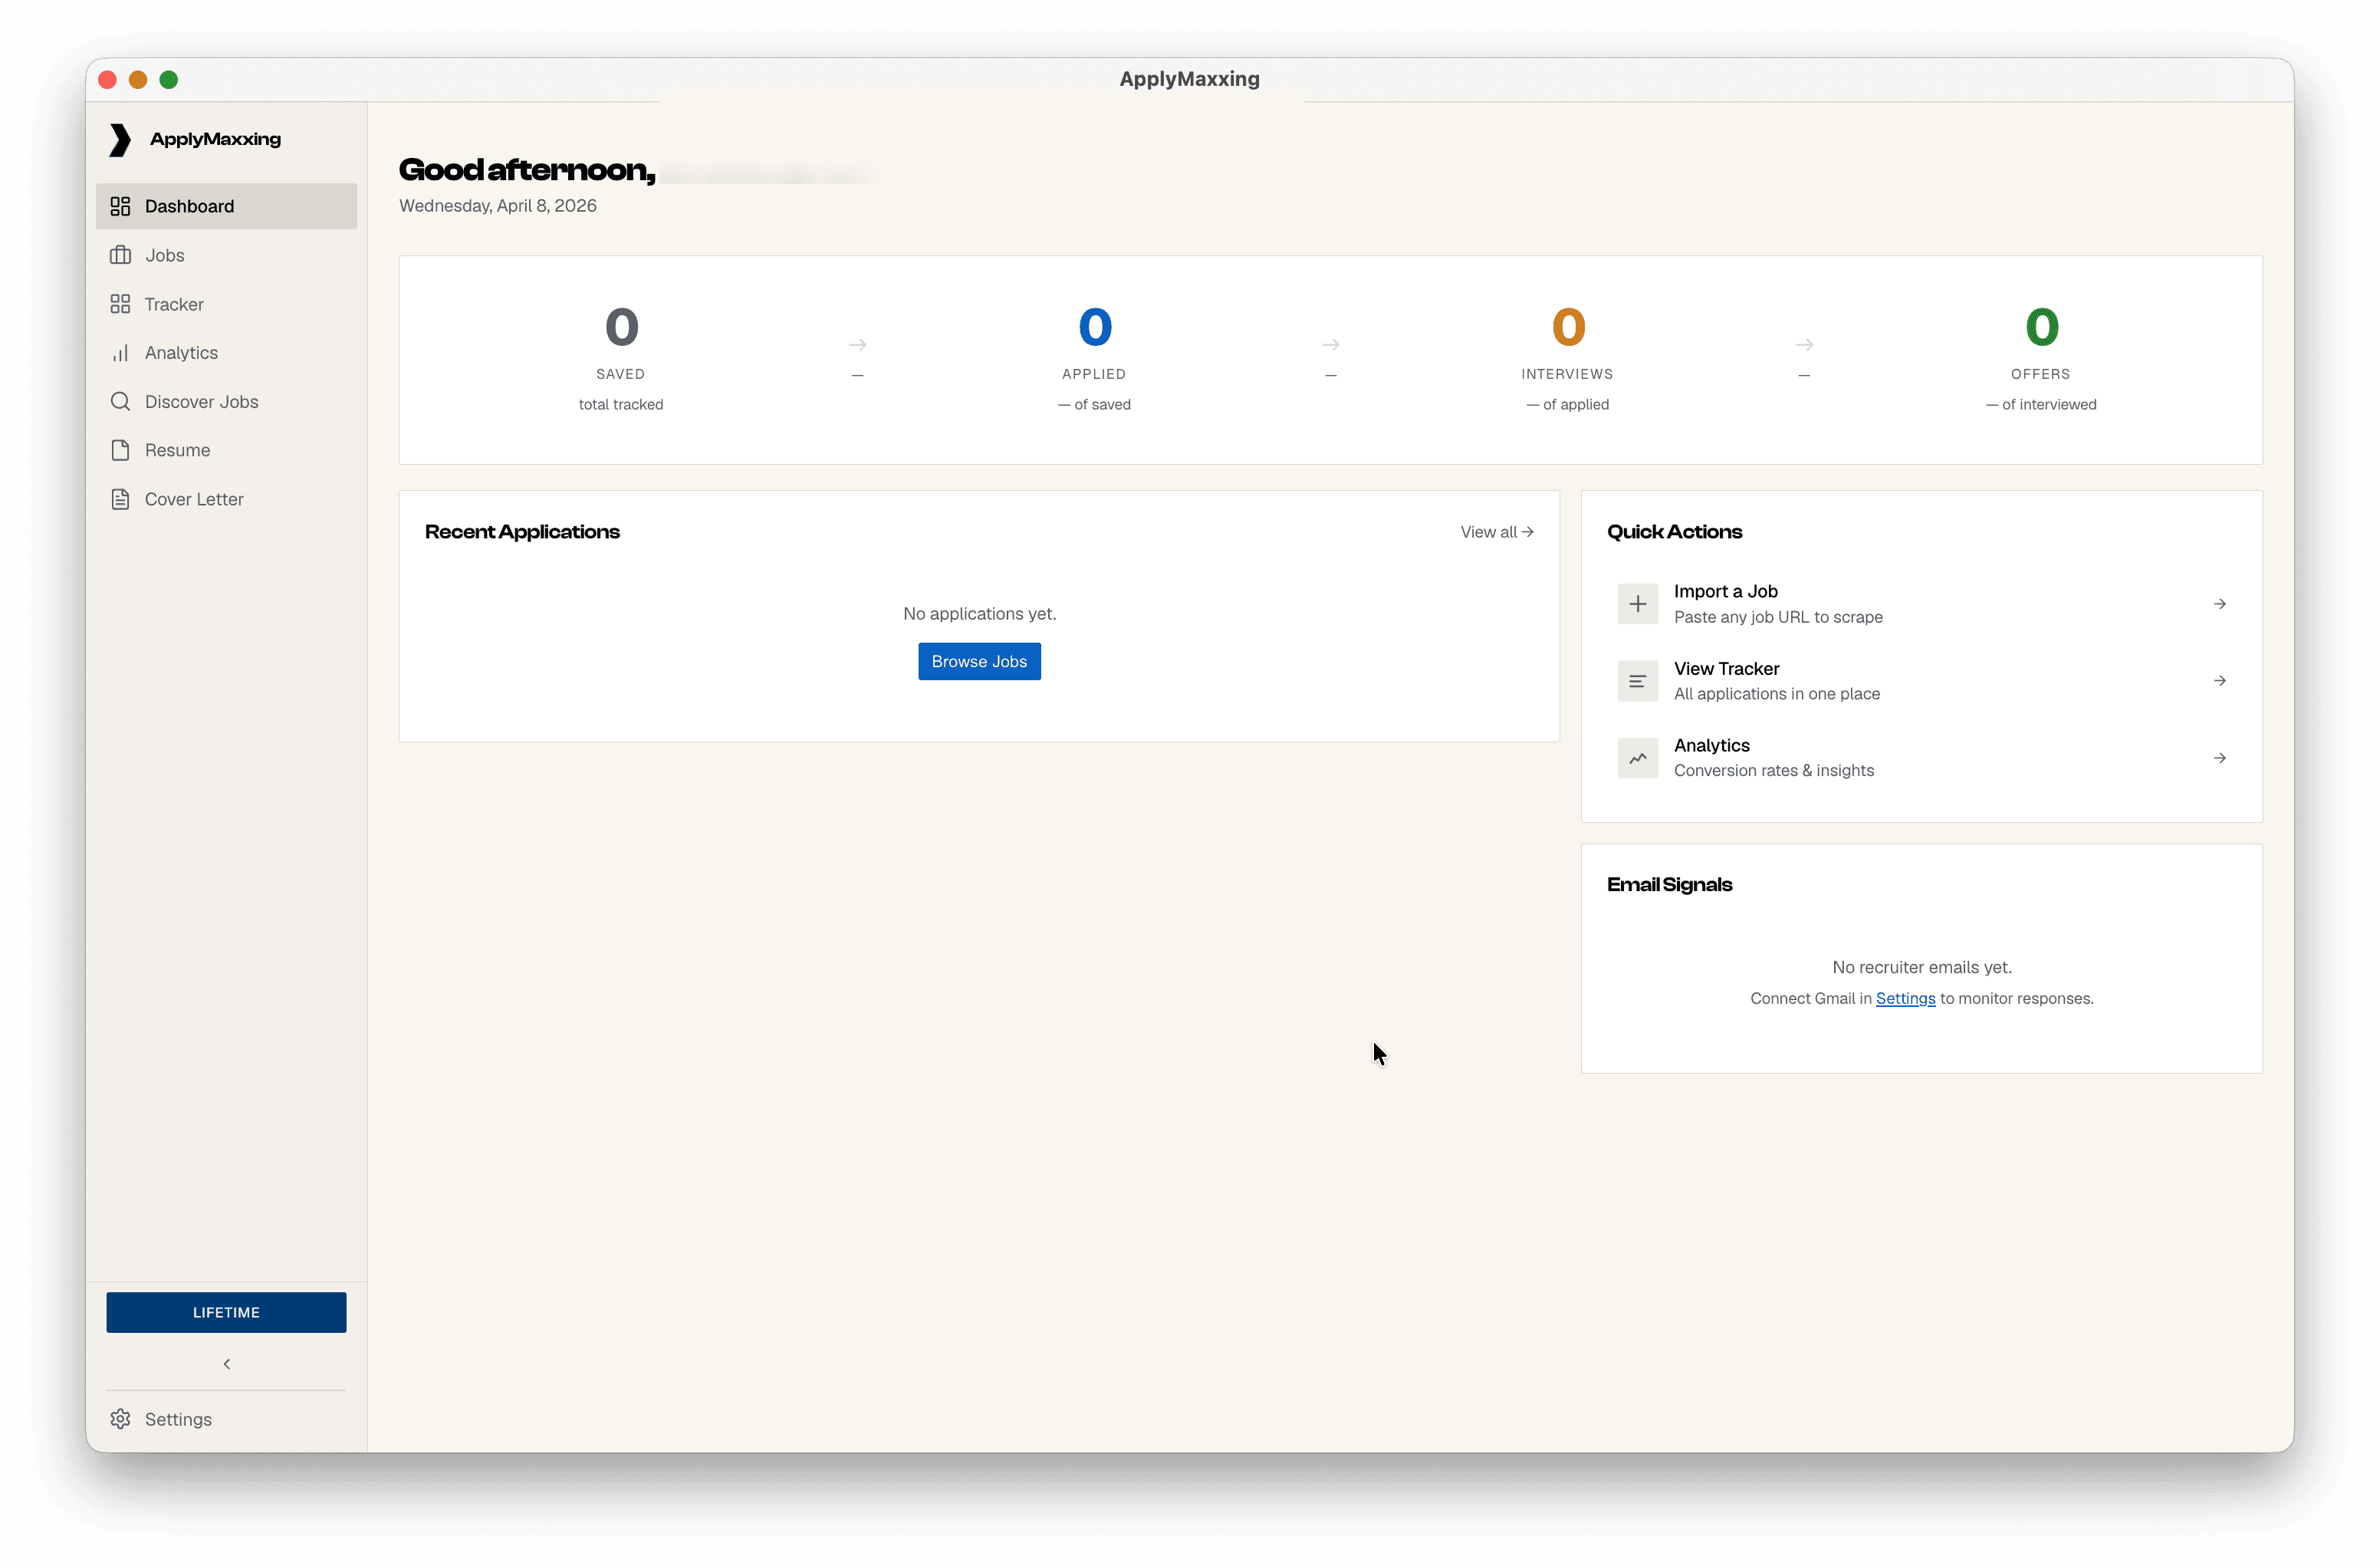The width and height of the screenshot is (2380, 1566).
Task: Click the Saved count statistic
Action: pyautogui.click(x=621, y=327)
